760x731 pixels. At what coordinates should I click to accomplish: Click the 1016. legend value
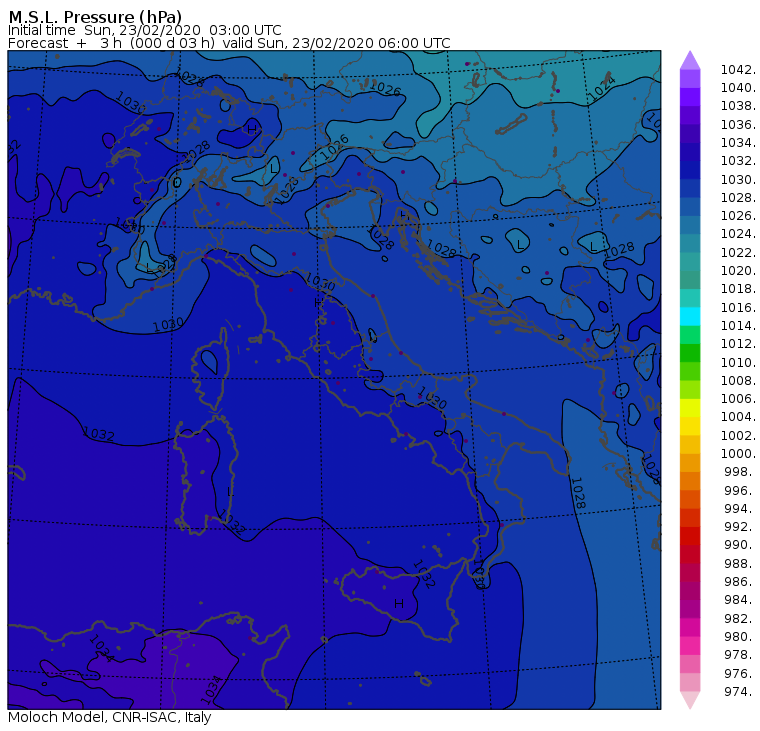tap(738, 307)
